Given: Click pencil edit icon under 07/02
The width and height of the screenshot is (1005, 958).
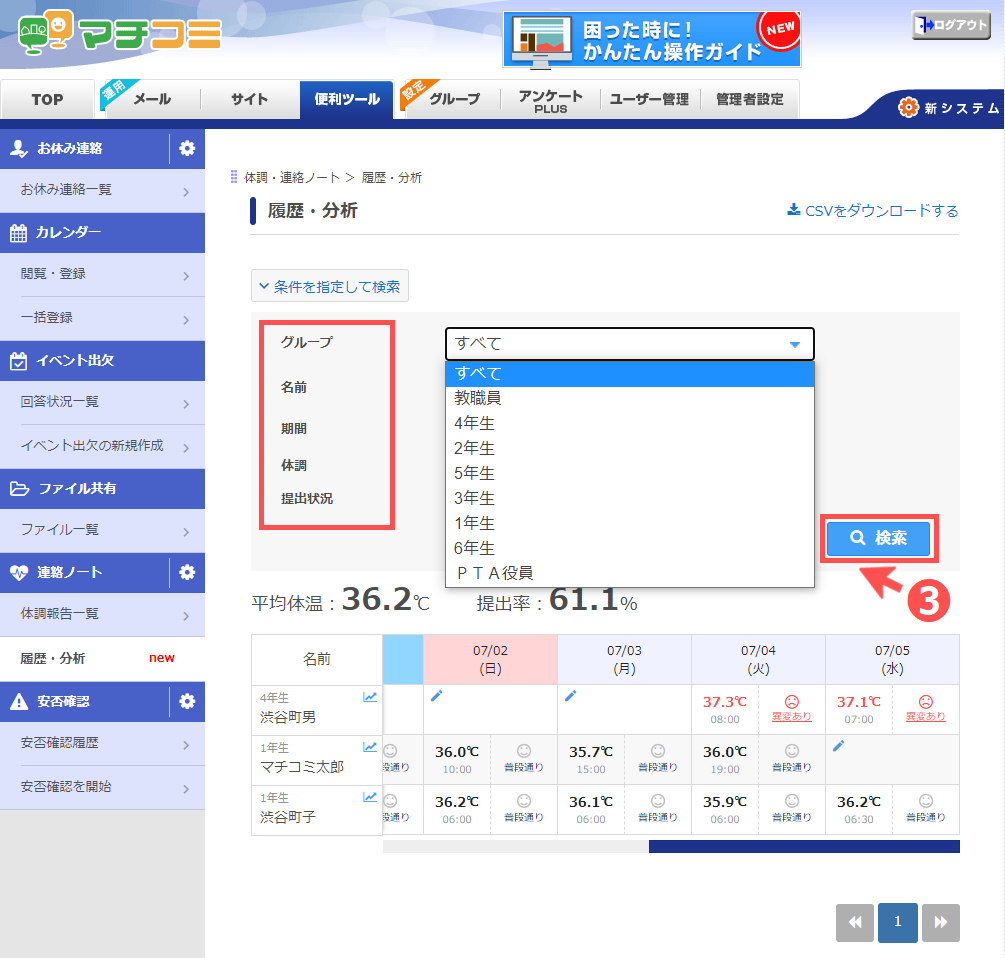Looking at the screenshot, I should click(x=436, y=696).
